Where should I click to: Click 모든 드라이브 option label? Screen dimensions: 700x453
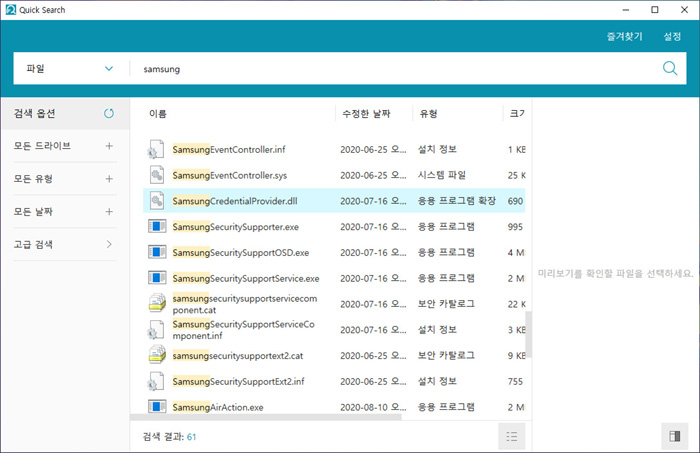[42, 146]
